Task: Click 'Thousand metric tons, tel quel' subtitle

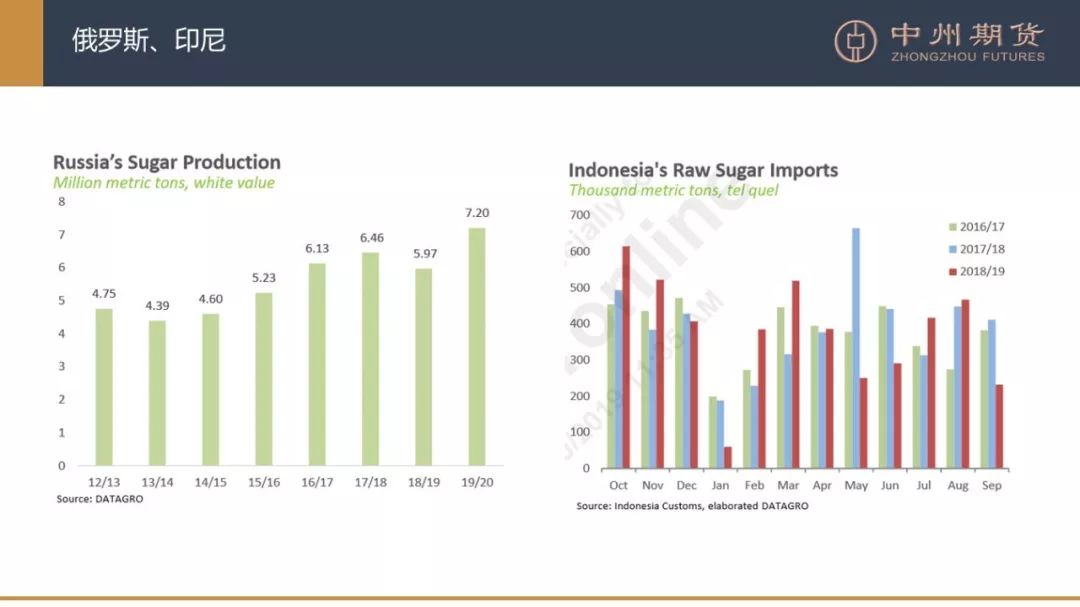Action: [x=674, y=190]
